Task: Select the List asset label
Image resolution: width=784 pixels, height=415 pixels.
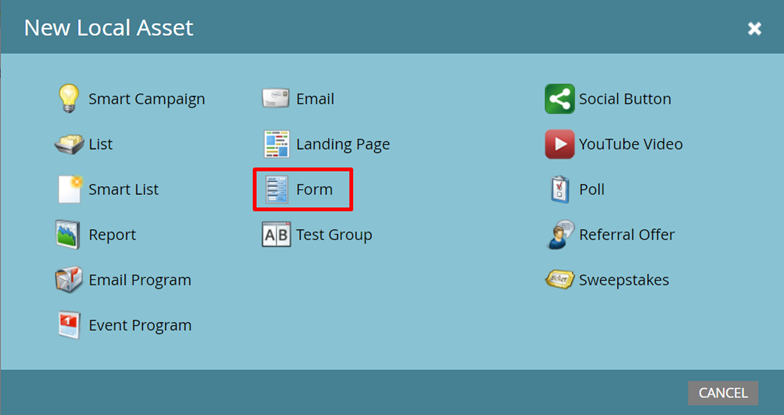Action: point(100,144)
